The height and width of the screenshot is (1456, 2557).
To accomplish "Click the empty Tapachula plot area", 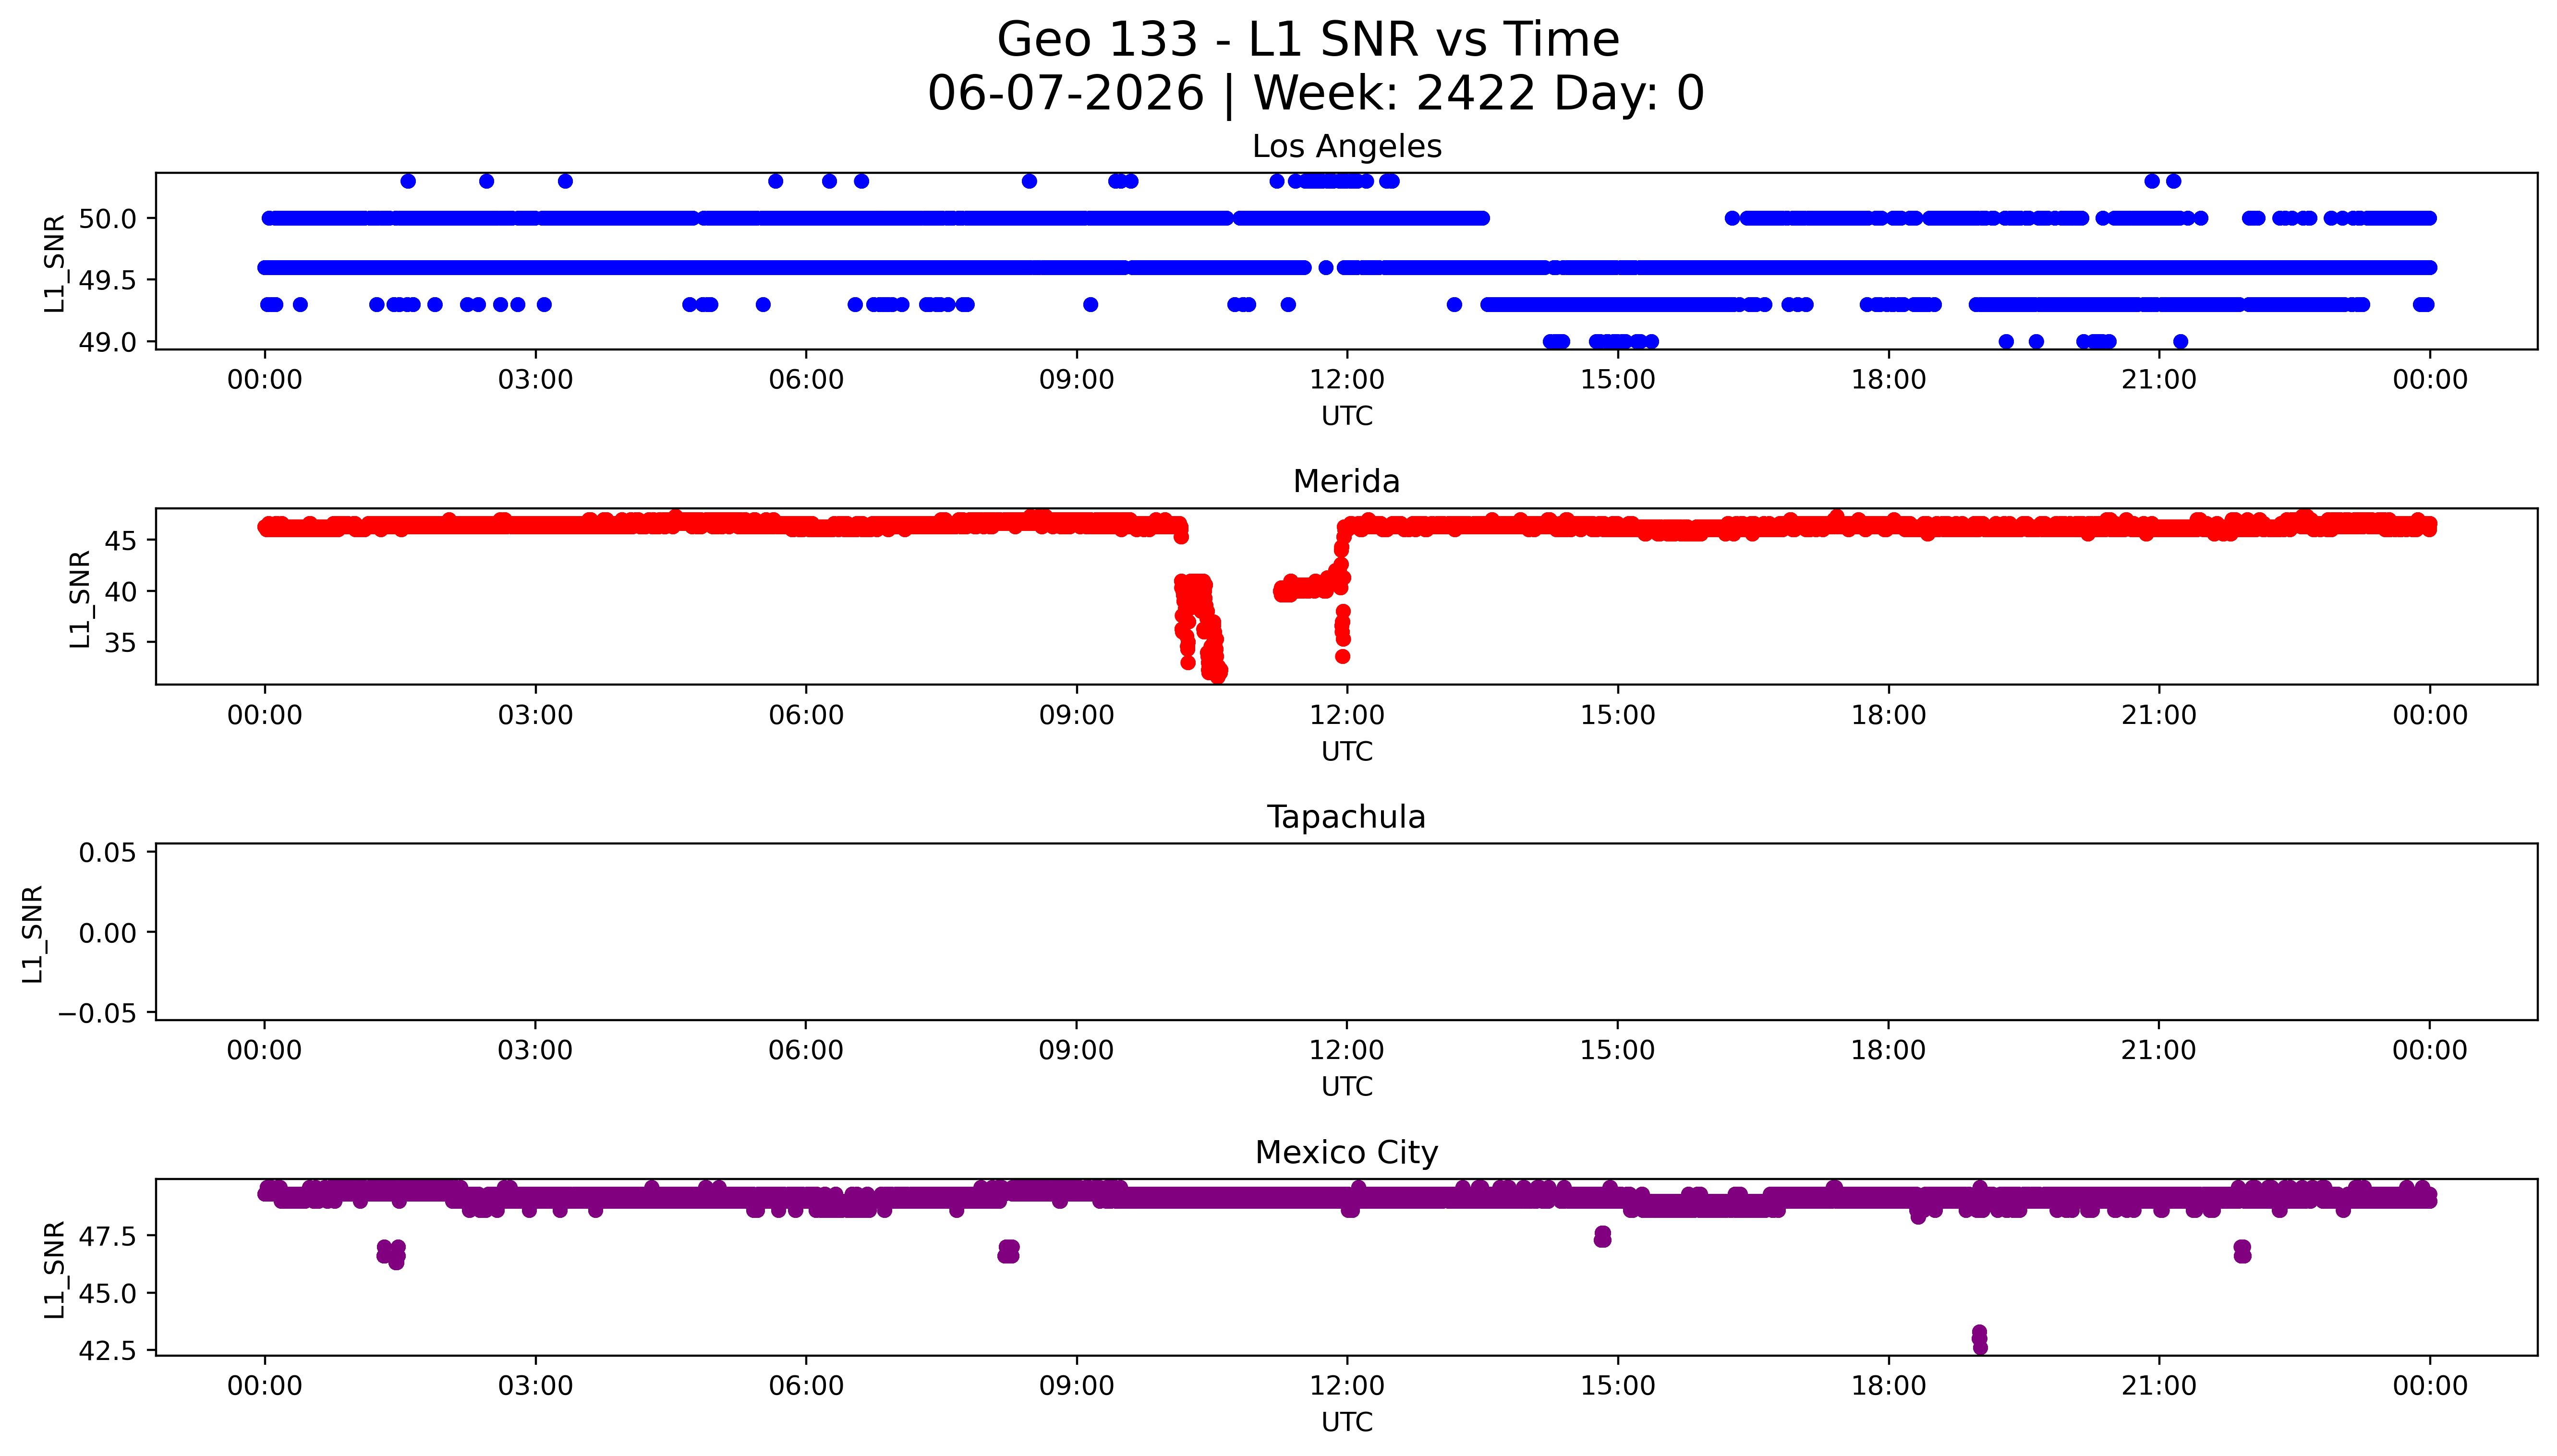I will click(x=1346, y=932).
